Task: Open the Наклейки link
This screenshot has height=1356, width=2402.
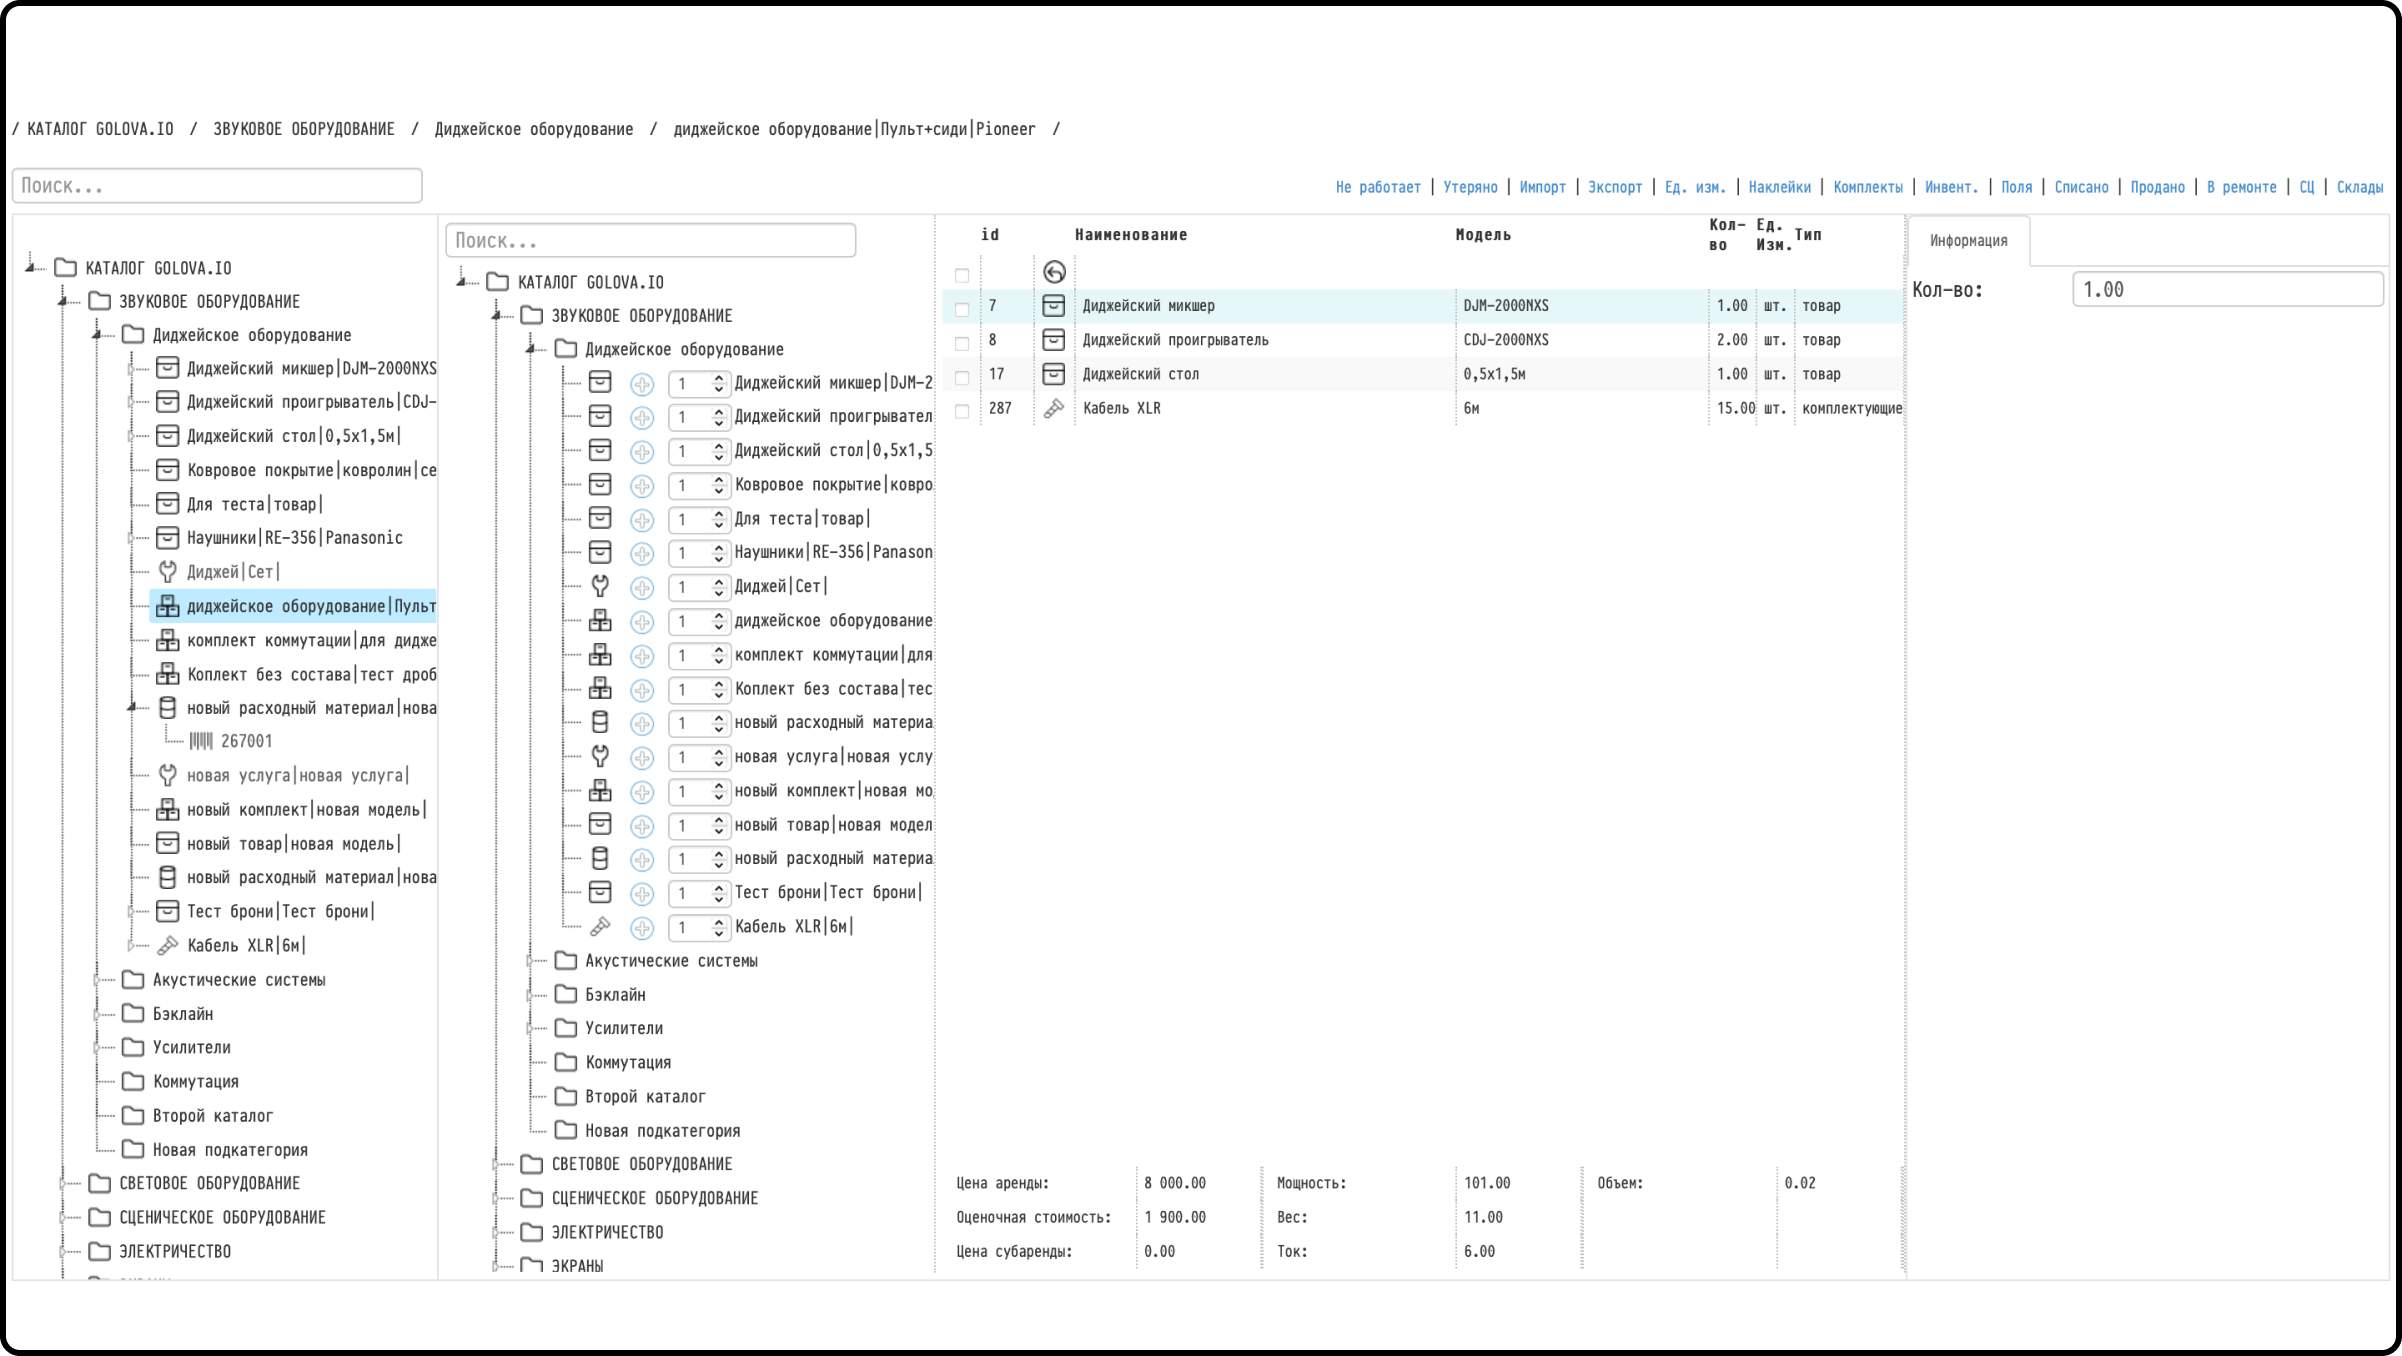Action: [1779, 187]
